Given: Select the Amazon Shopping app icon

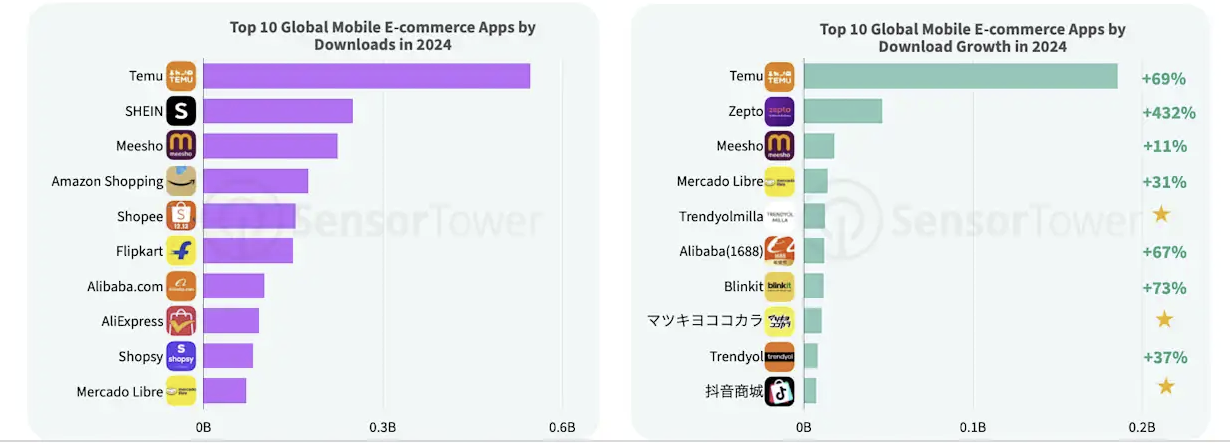Looking at the screenshot, I should point(181,181).
